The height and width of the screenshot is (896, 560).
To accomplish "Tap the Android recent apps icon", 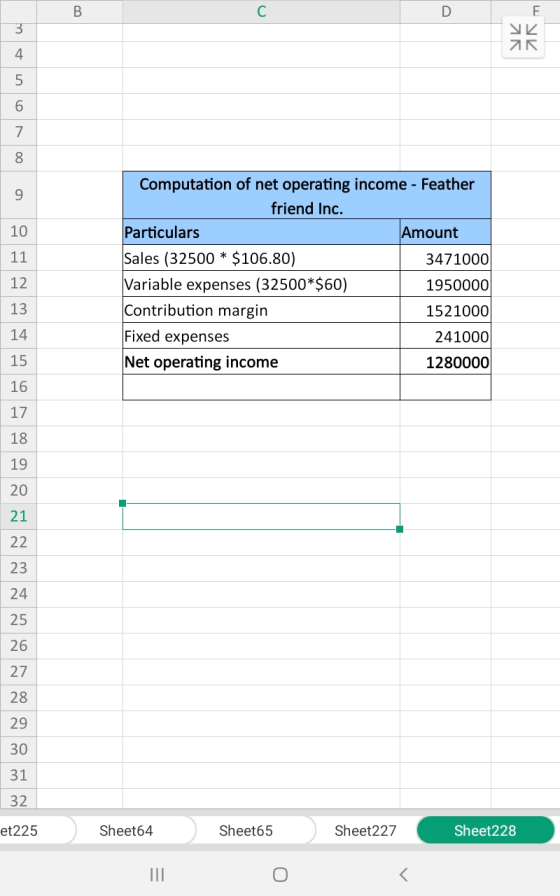I will [x=157, y=874].
